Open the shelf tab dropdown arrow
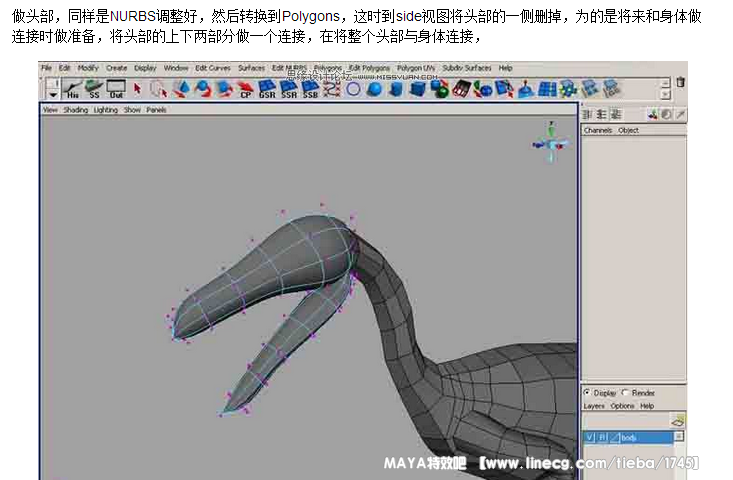 53,95
